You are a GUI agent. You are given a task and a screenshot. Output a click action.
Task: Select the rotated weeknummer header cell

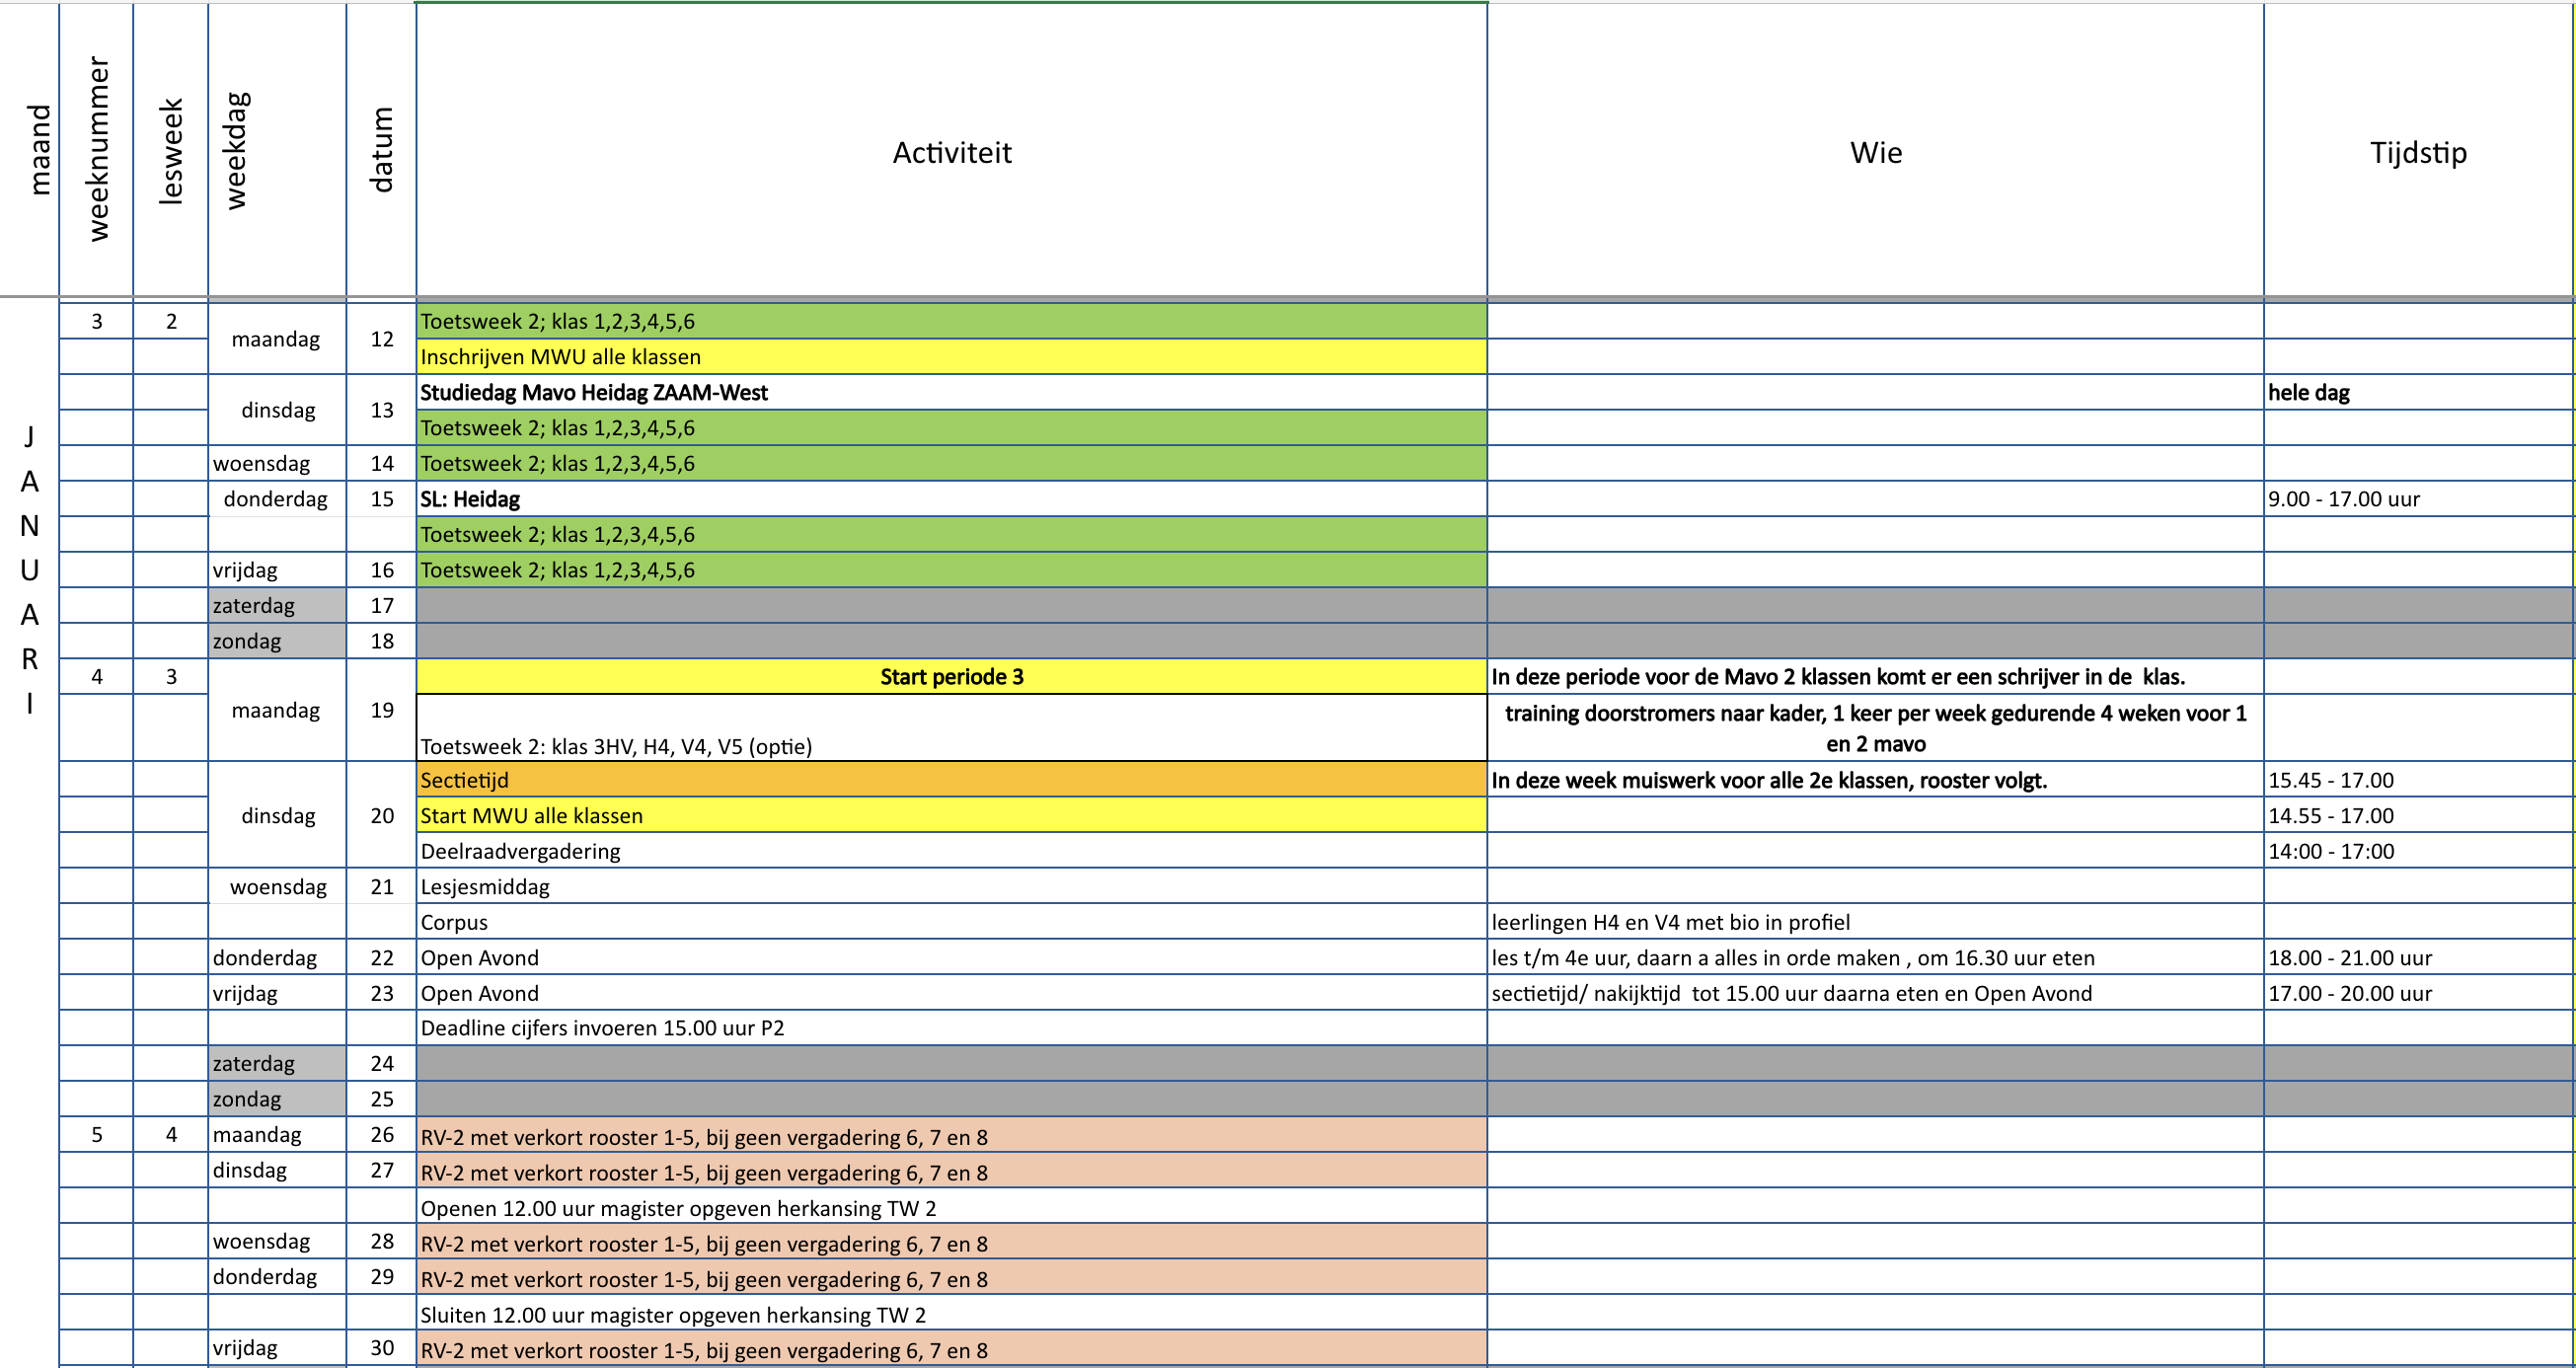click(x=97, y=150)
